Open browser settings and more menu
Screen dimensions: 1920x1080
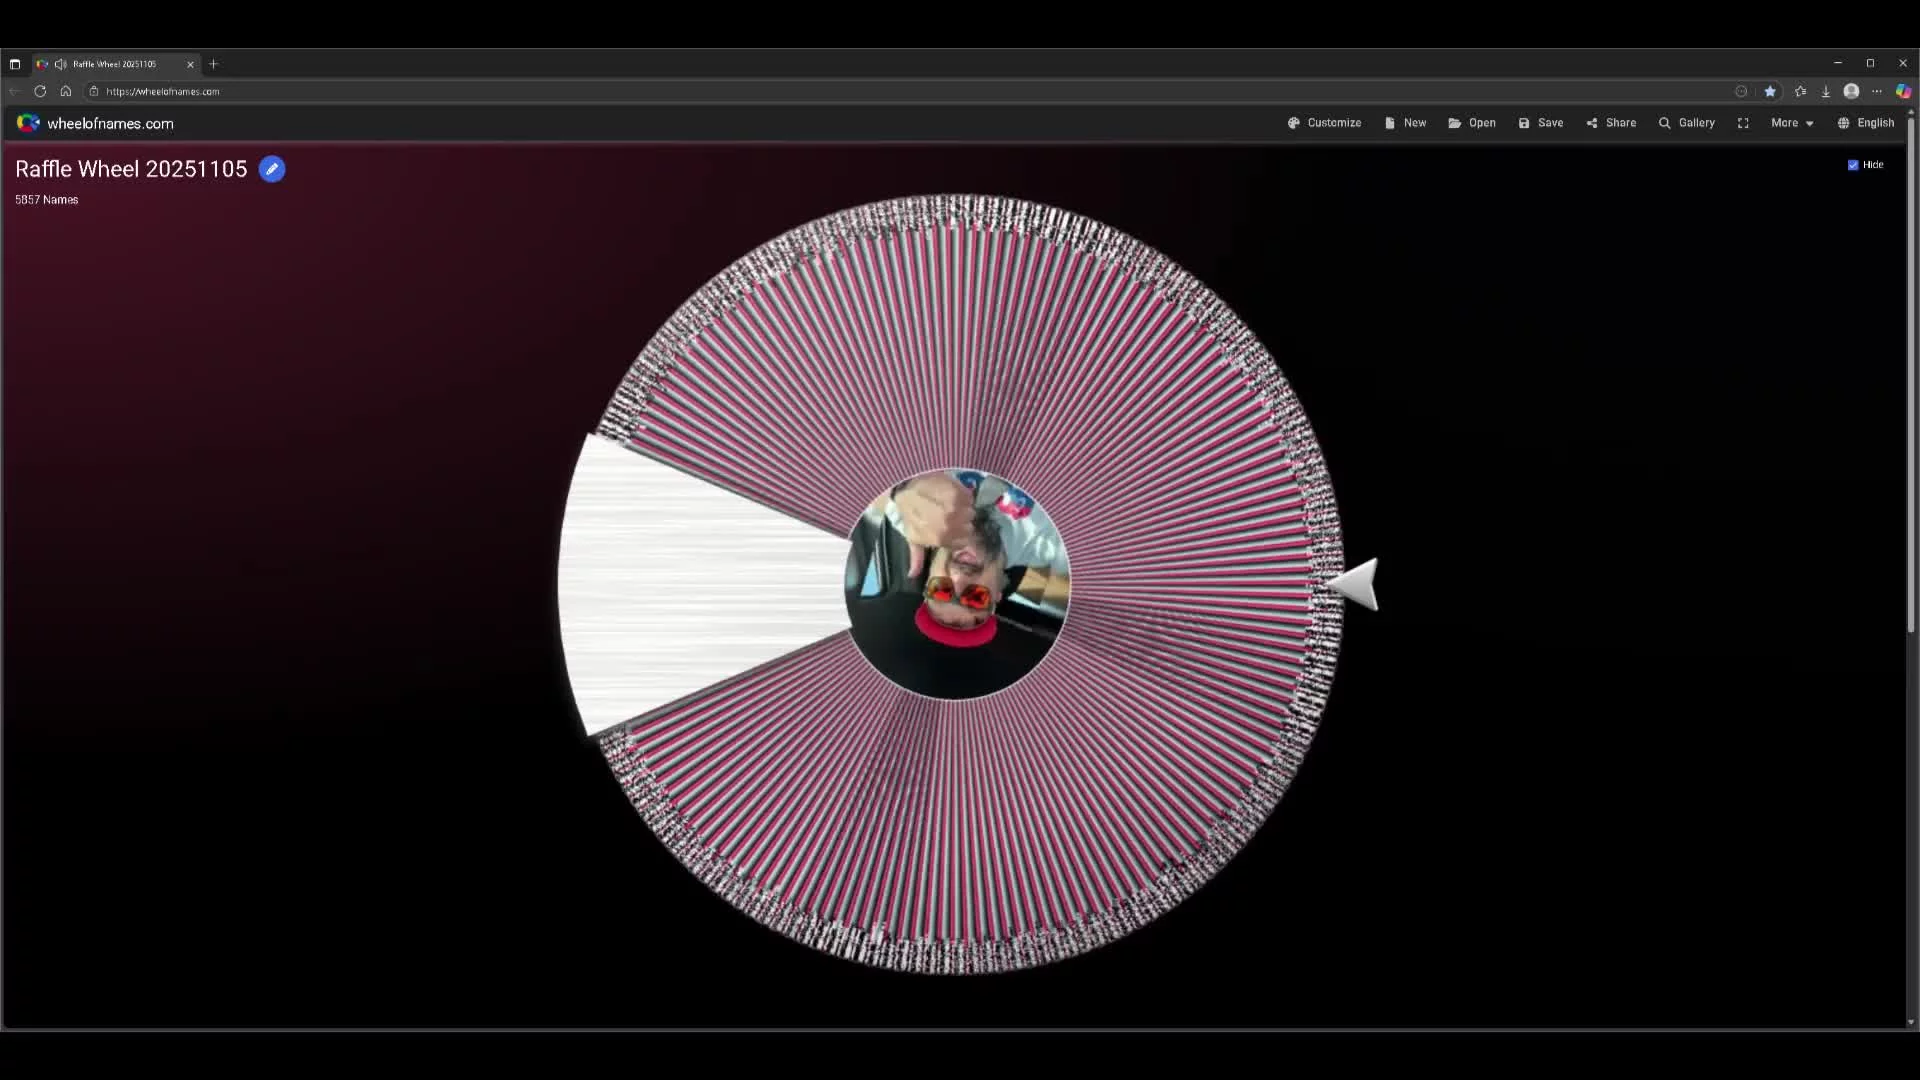(1877, 91)
